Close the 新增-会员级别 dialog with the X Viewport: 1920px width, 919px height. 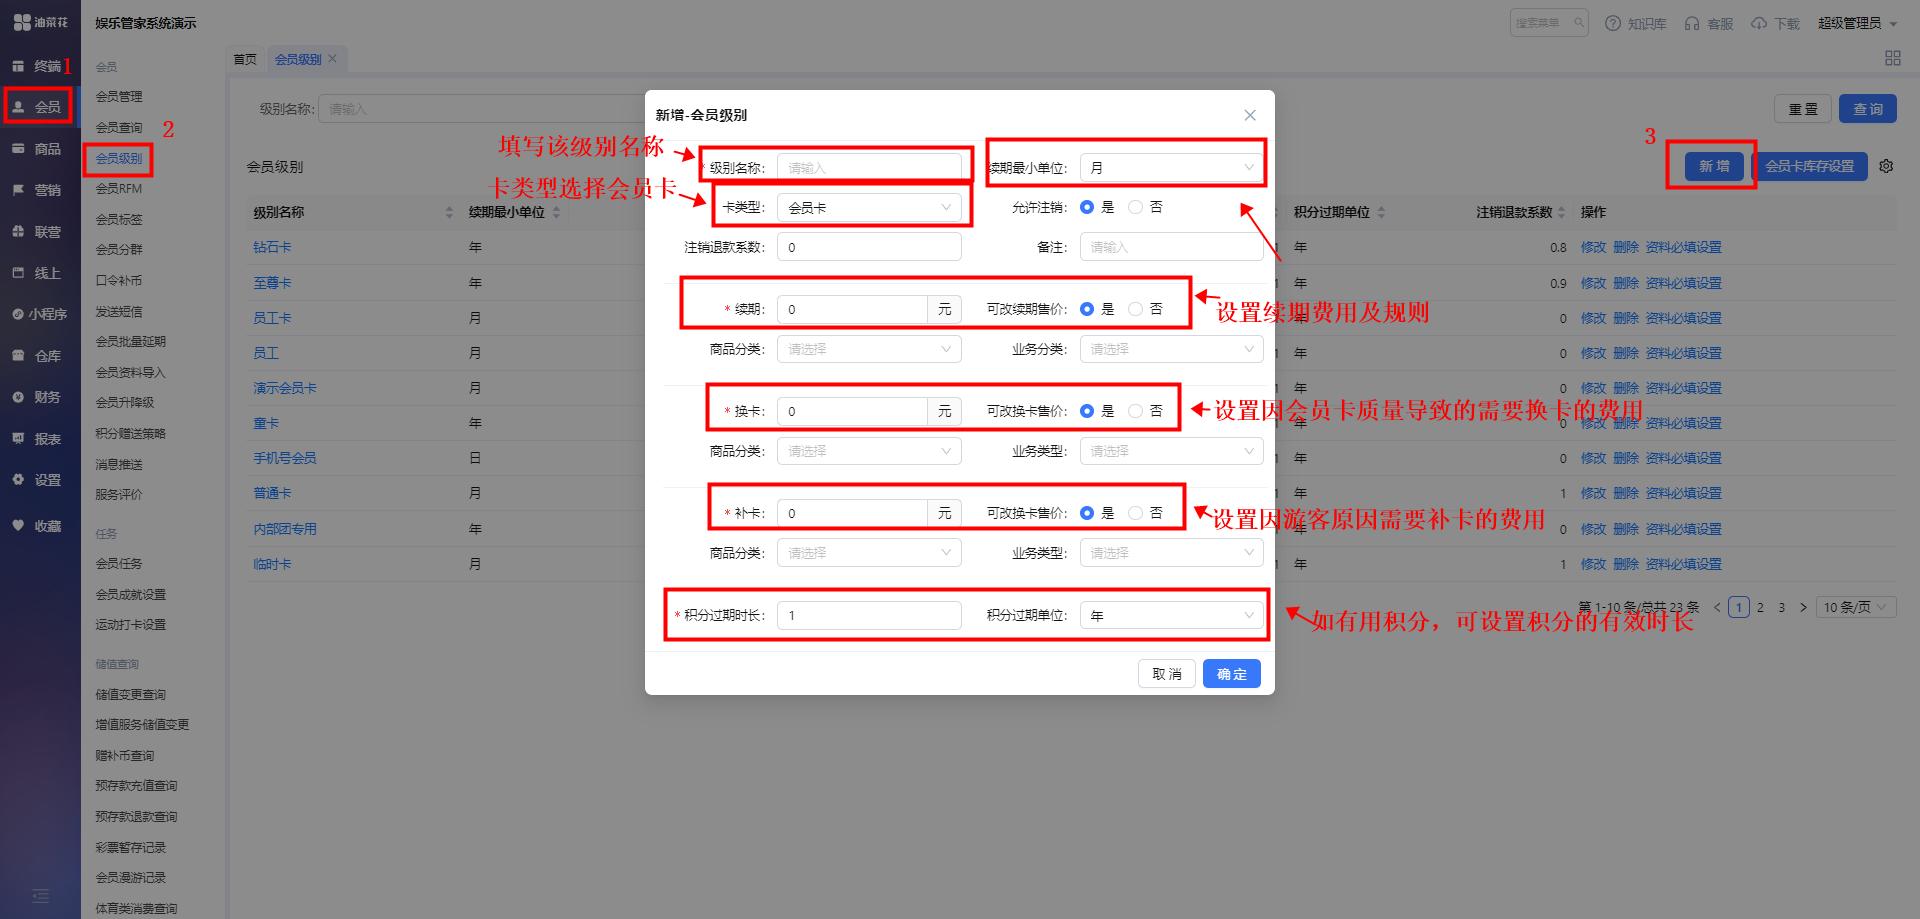coord(1250,115)
